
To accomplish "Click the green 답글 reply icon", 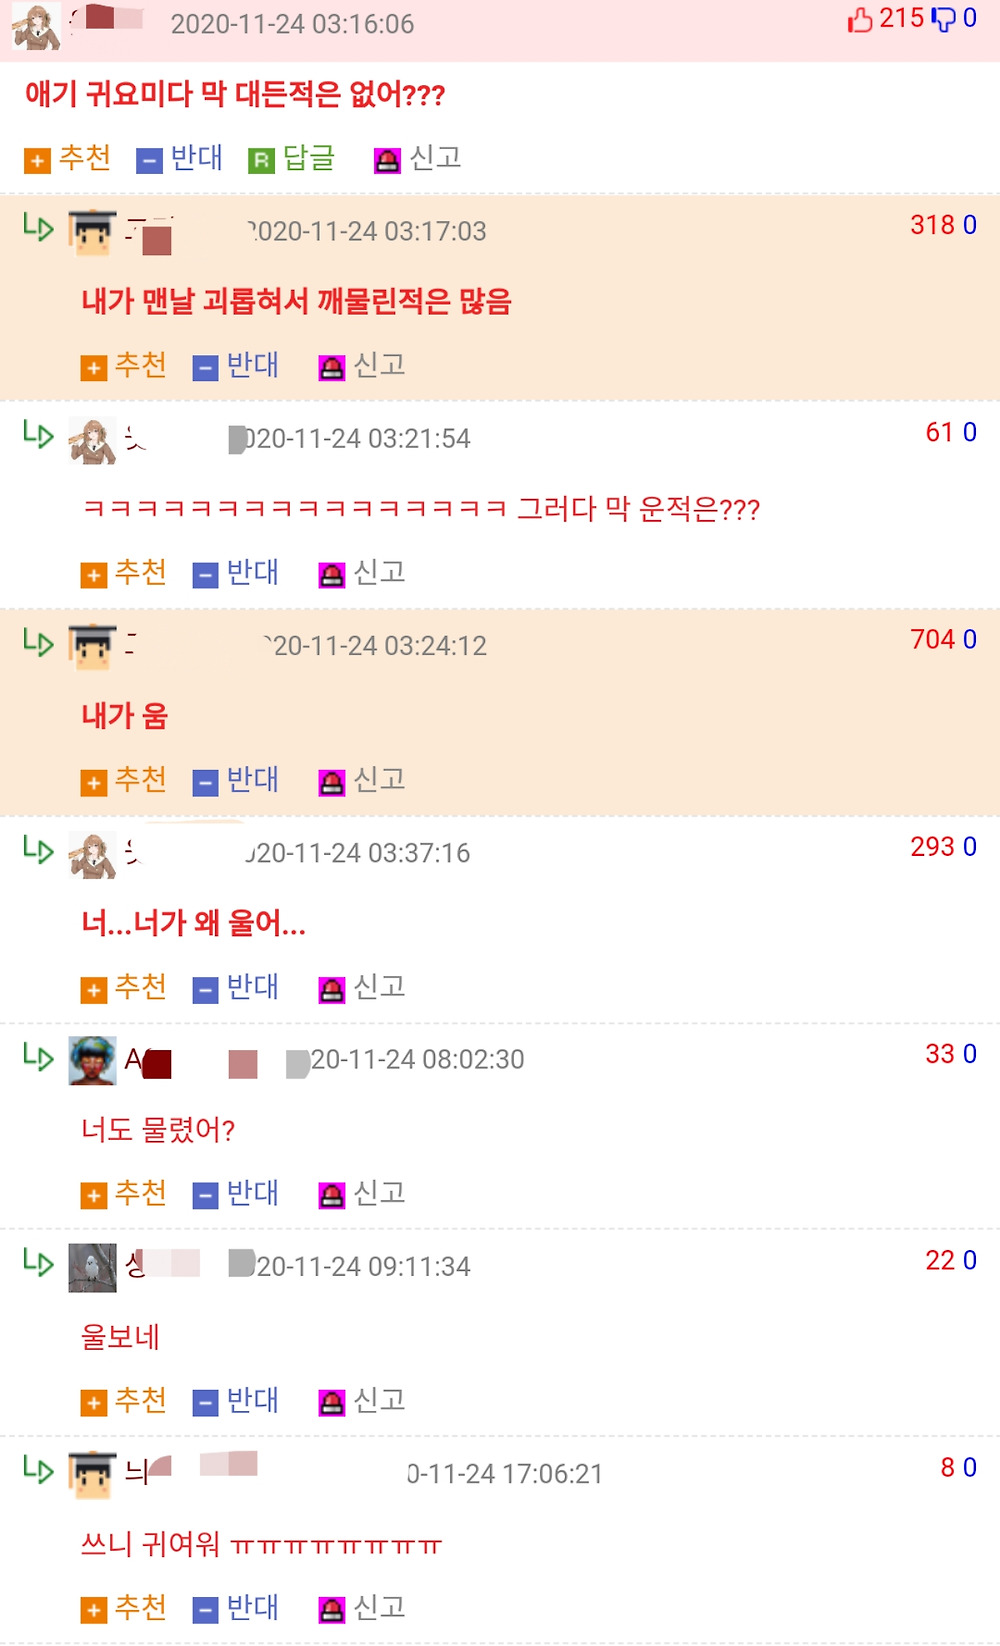I will pos(261,160).
